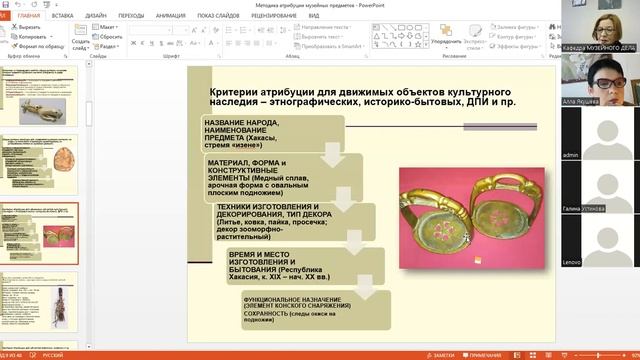Open Выровнять текст dropdown
The width and height of the screenshot is (640, 360).
pyautogui.click(x=319, y=37)
